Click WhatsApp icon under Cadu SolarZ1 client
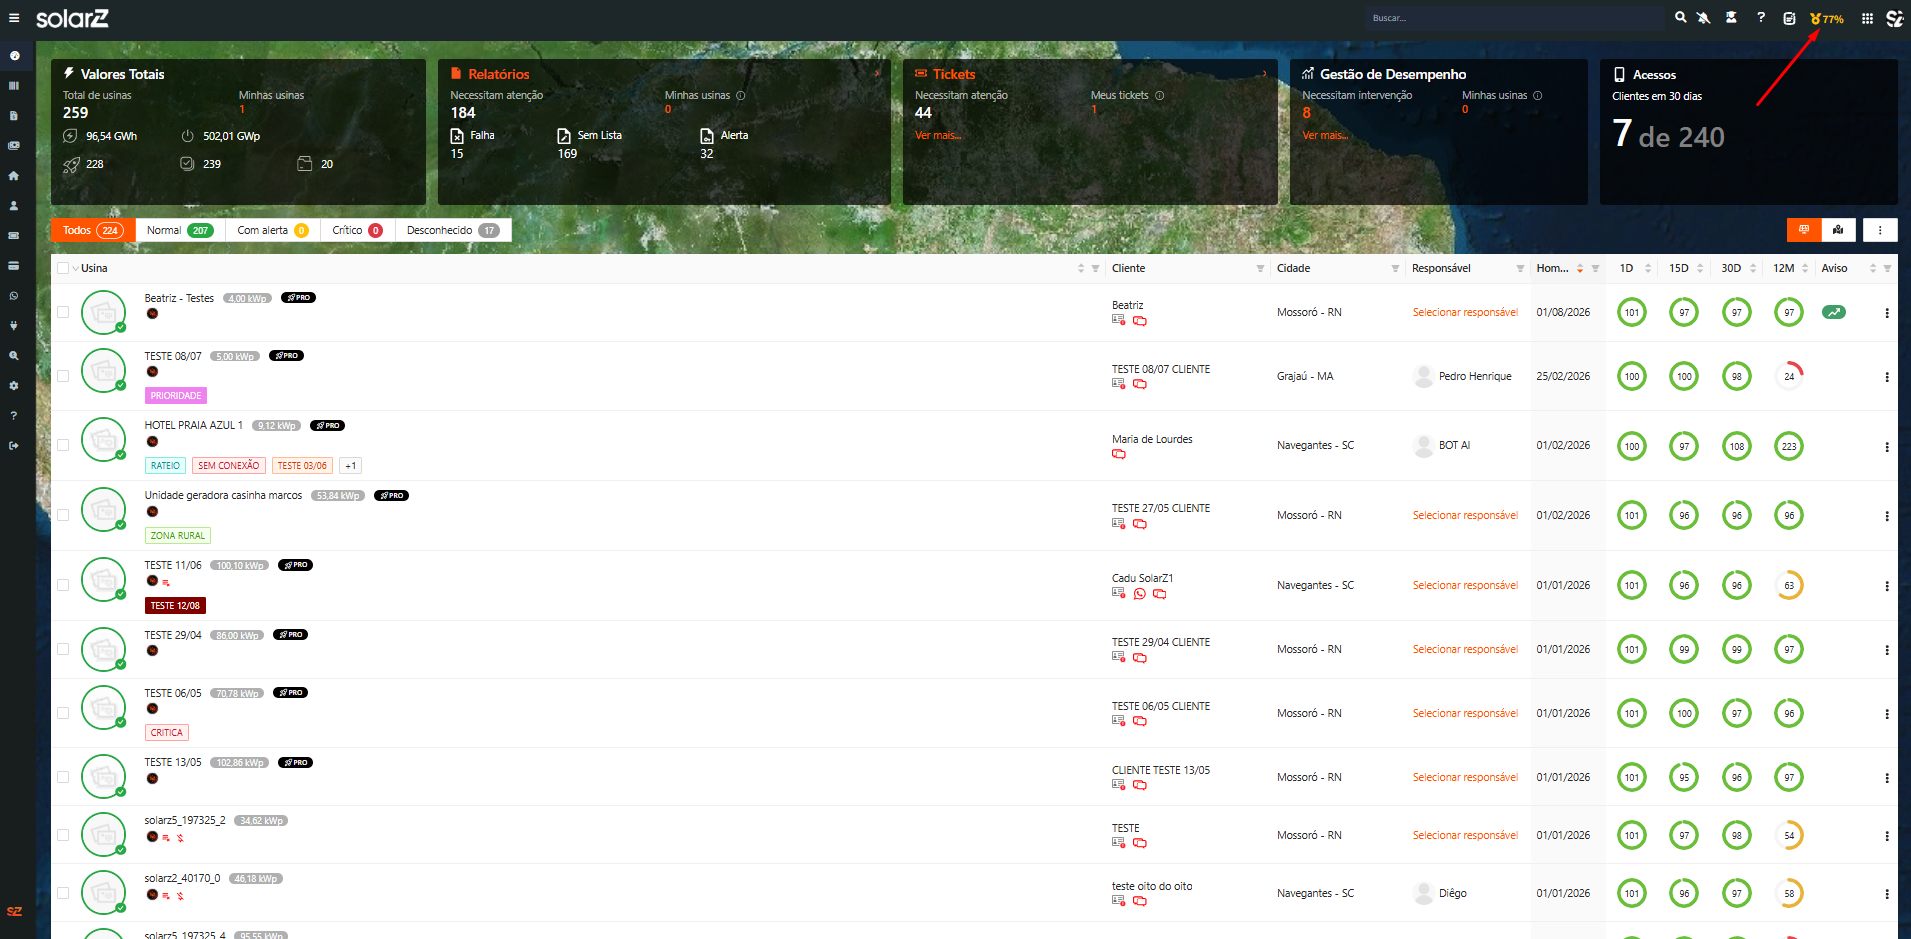Image resolution: width=1911 pixels, height=939 pixels. click(1139, 594)
